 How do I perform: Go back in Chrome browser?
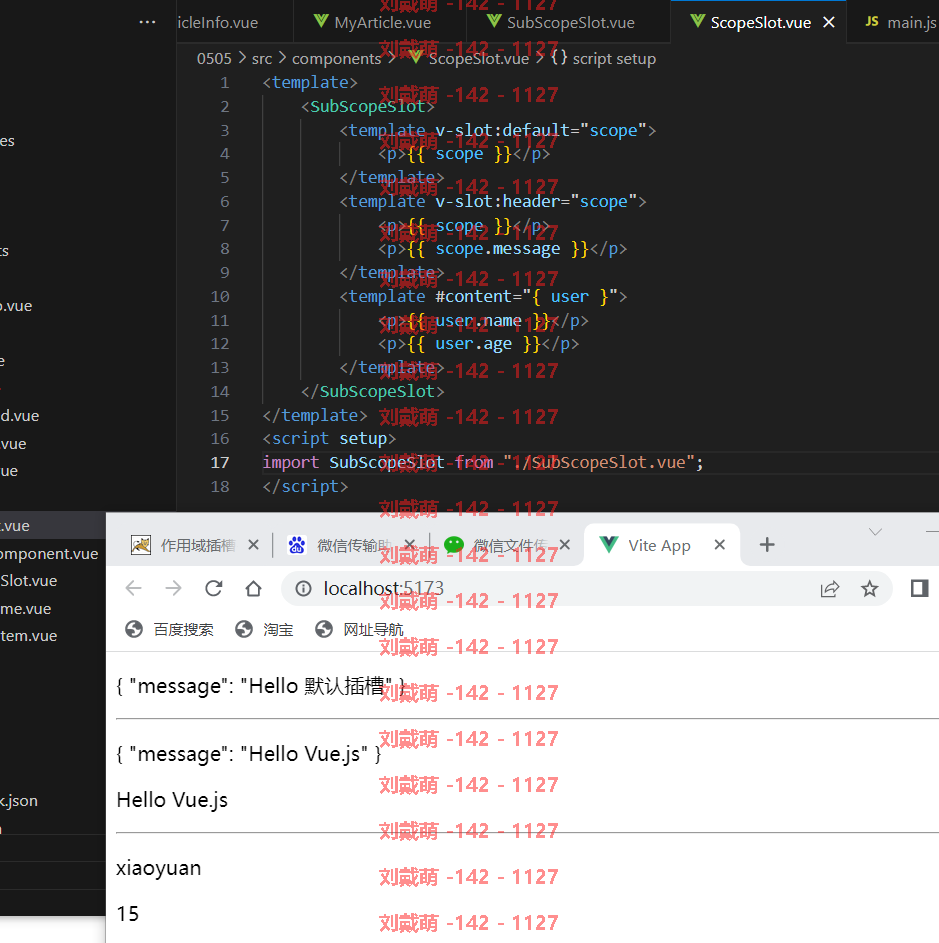click(134, 588)
